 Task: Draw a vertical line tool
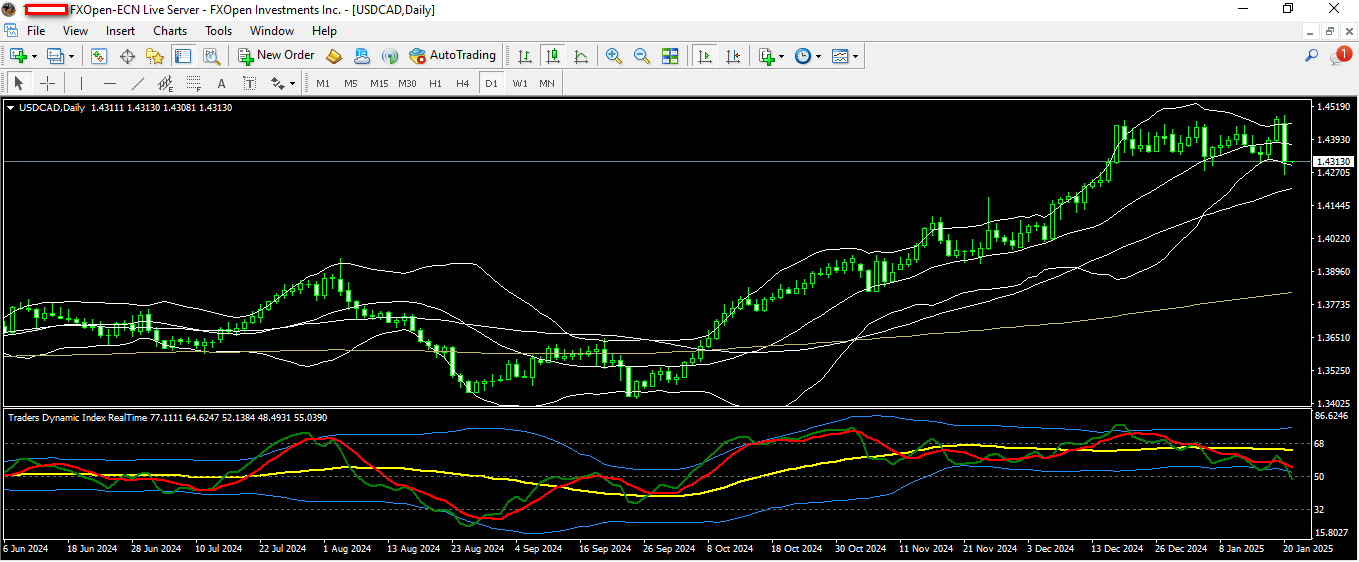point(81,83)
